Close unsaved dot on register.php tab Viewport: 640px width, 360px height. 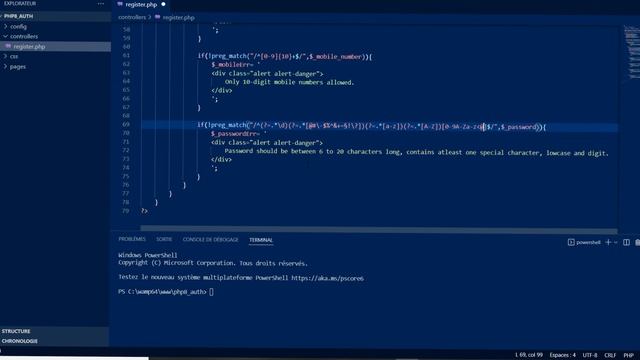point(163,4)
